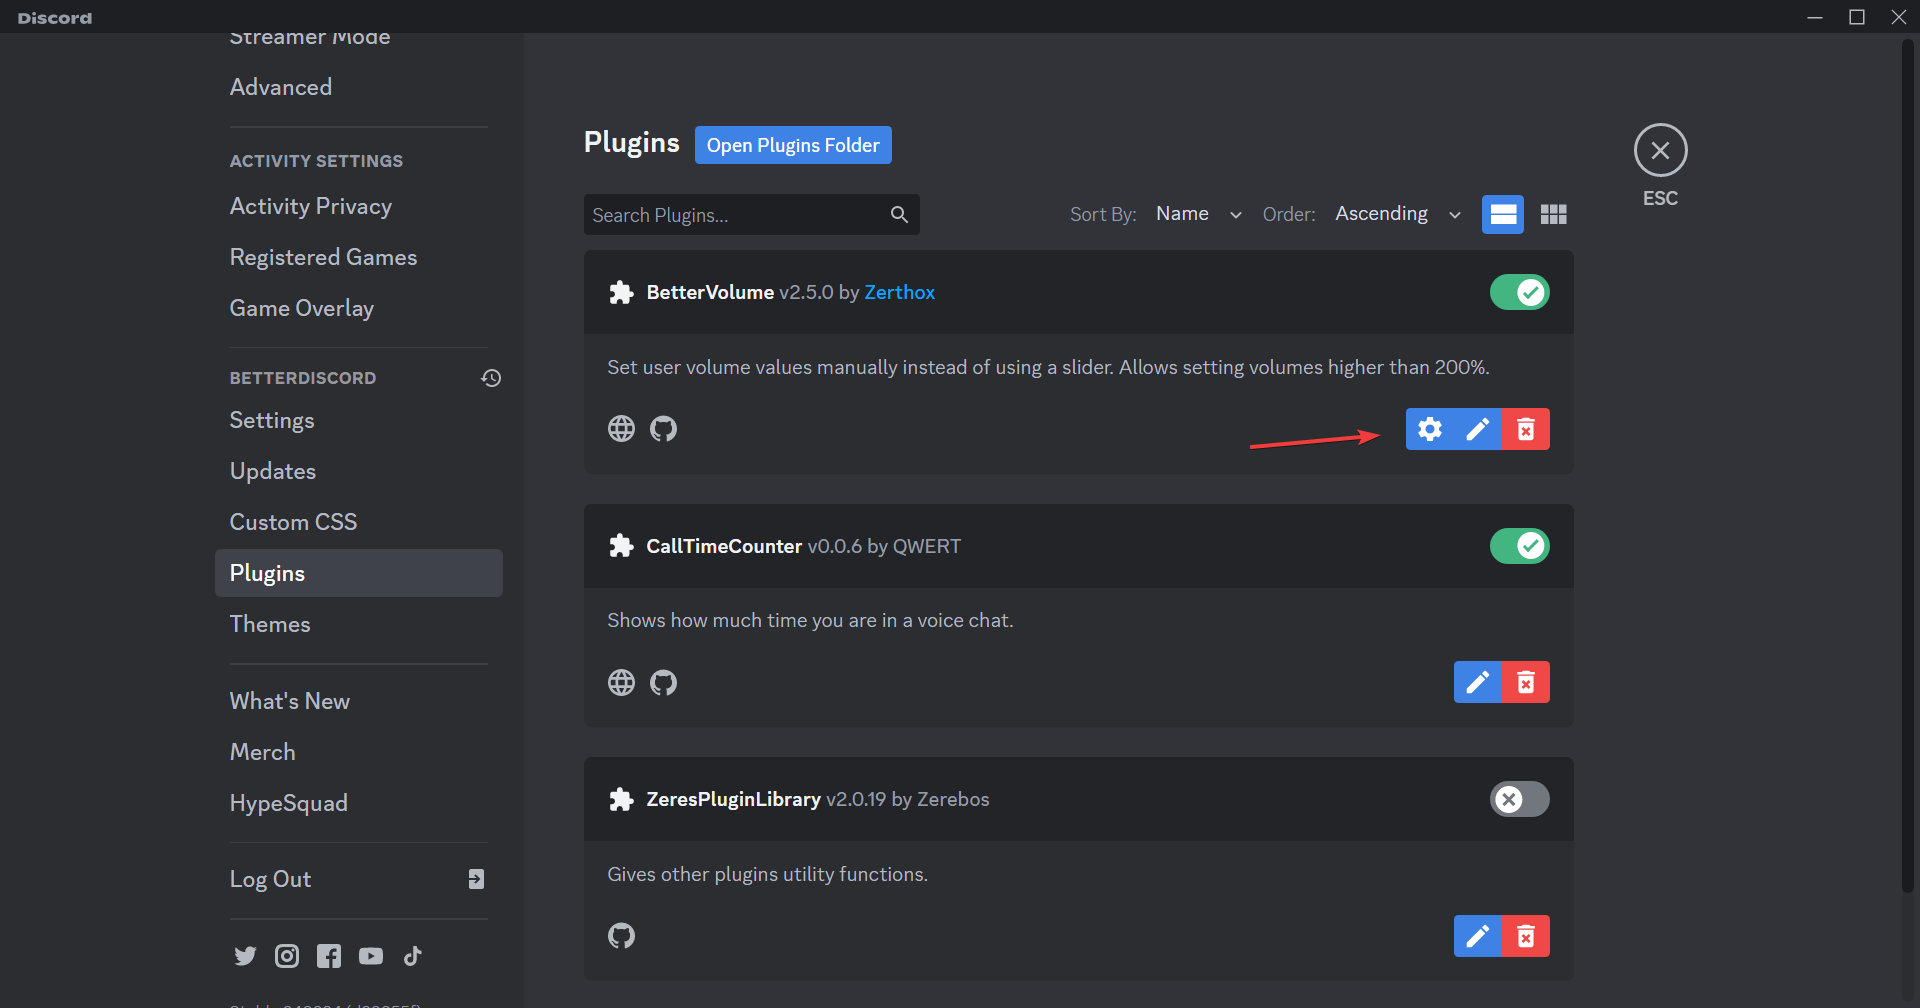Viewport: 1920px width, 1008px height.
Task: Go to Activity Privacy settings
Action: (x=359, y=206)
